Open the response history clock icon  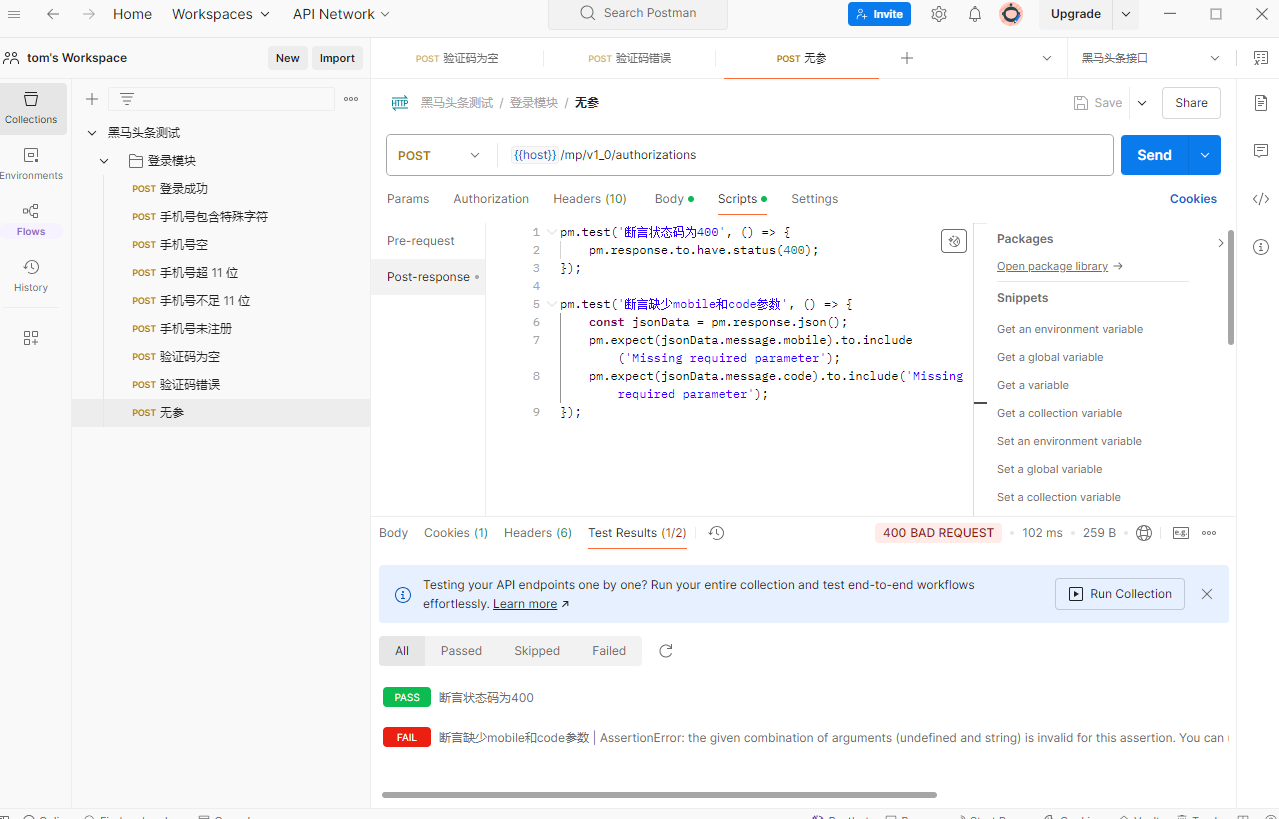point(716,533)
